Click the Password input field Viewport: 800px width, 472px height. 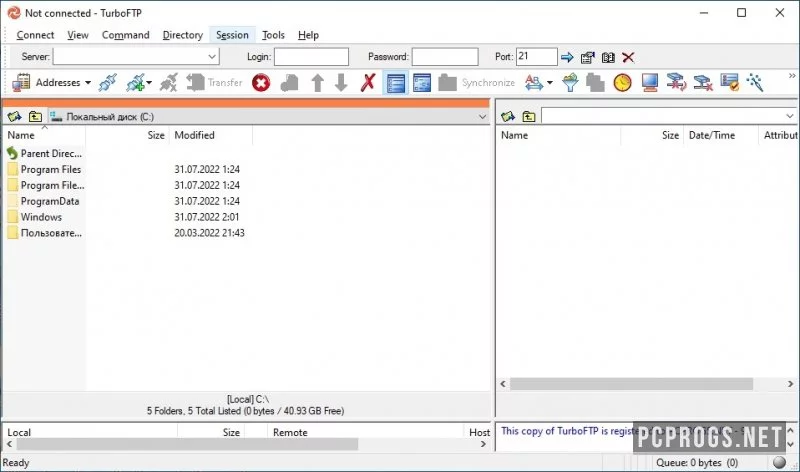tap(445, 57)
